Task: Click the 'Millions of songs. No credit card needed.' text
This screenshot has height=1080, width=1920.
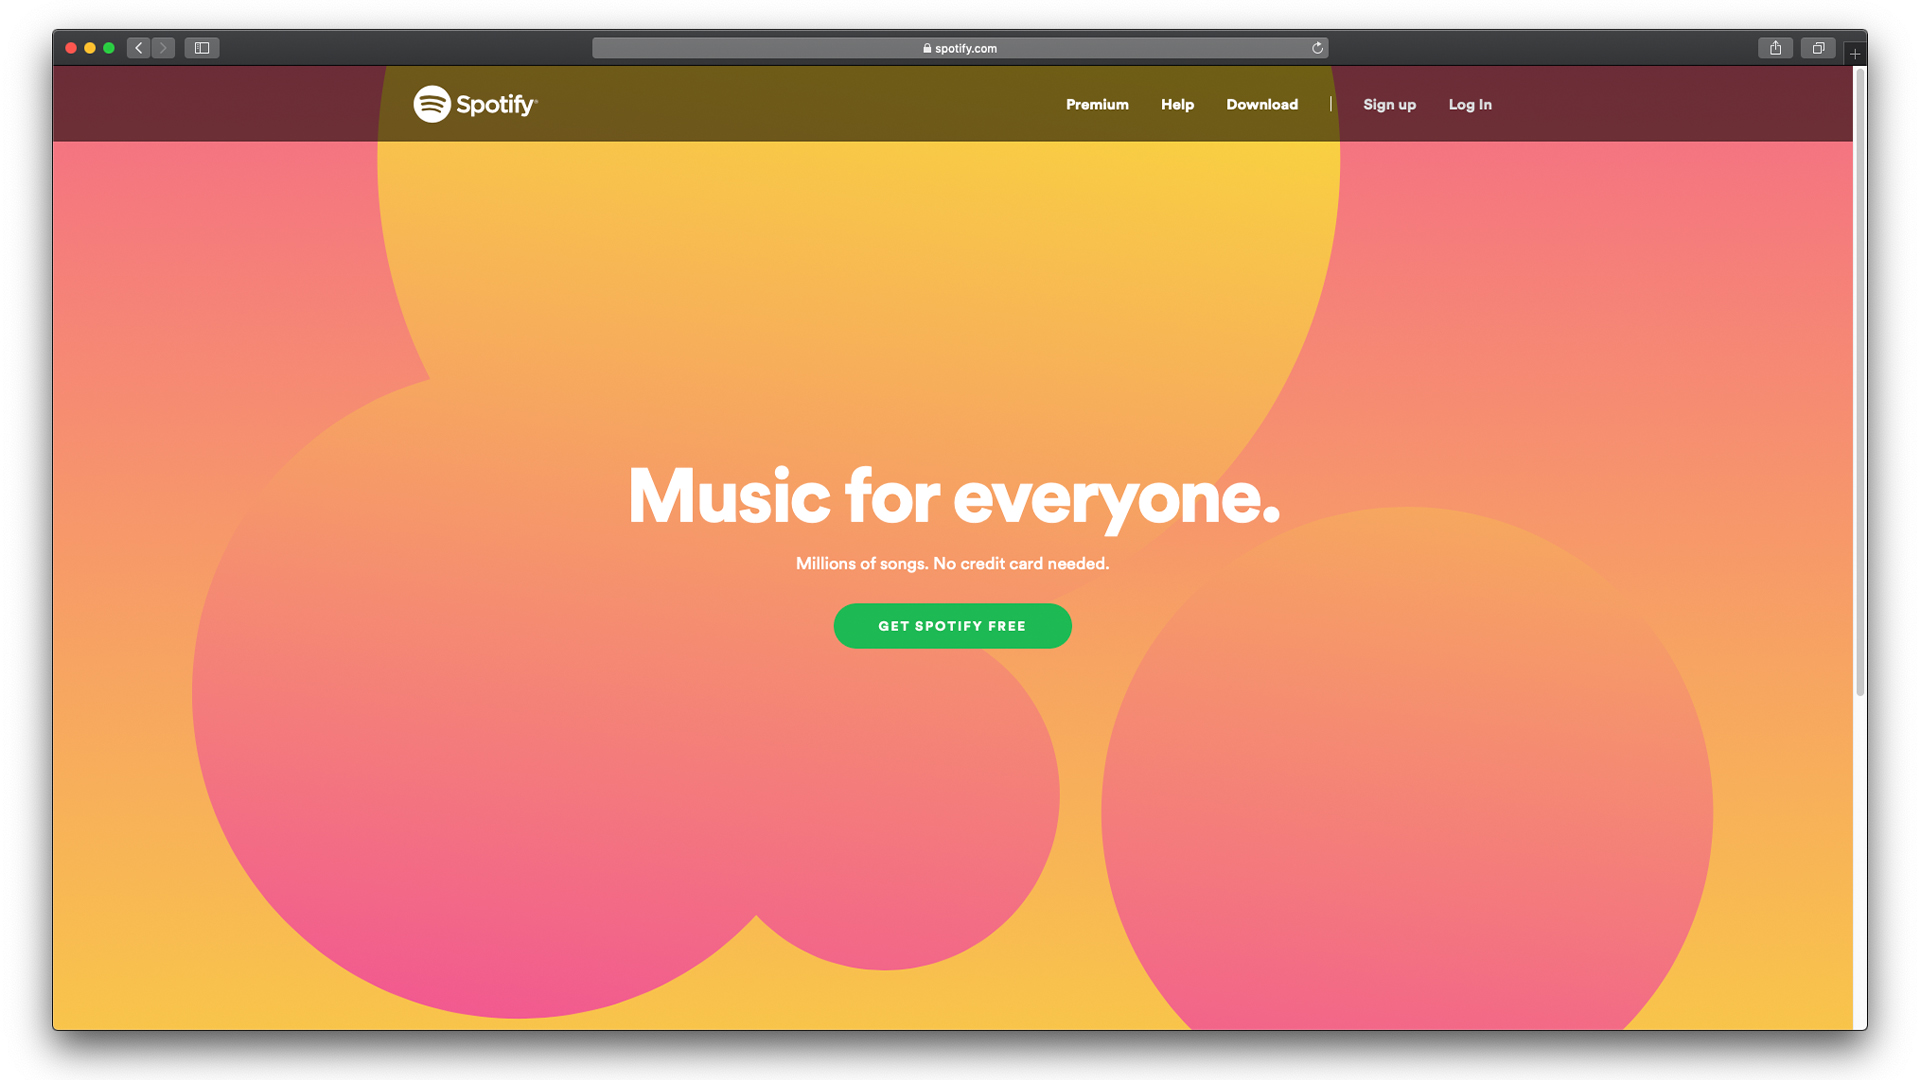Action: click(952, 564)
